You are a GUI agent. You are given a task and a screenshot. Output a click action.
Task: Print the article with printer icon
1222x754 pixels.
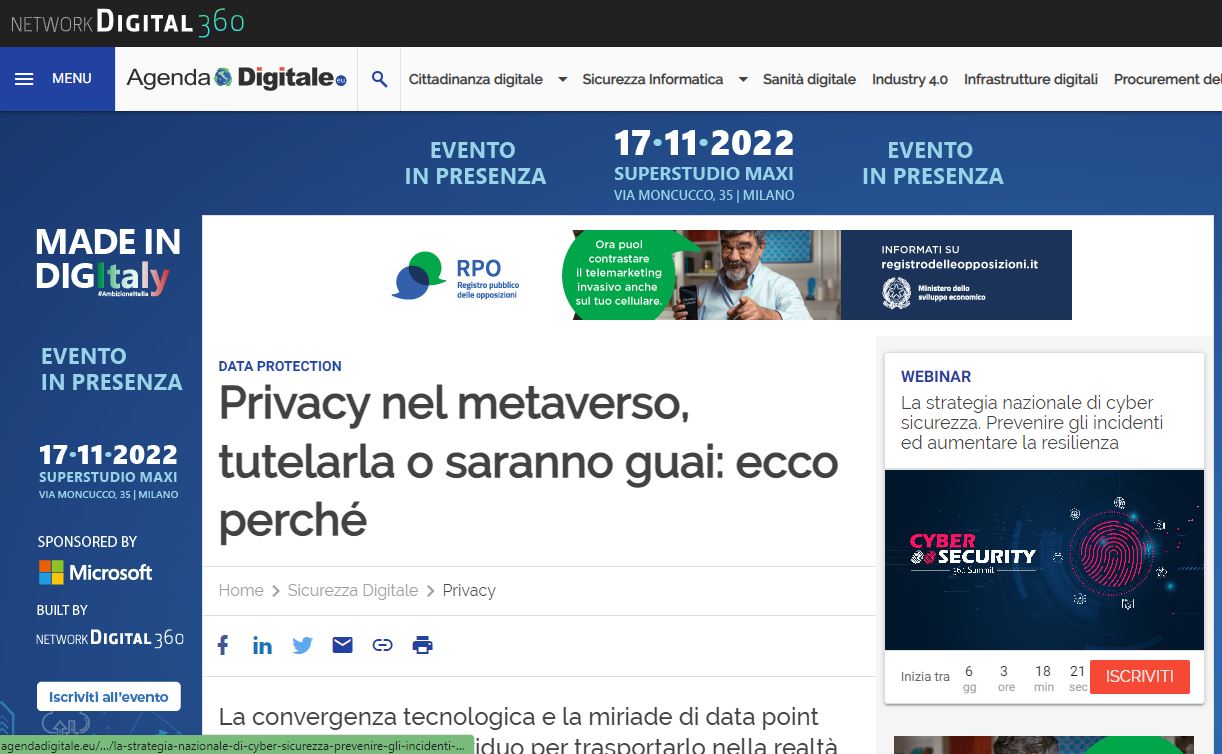(x=422, y=645)
